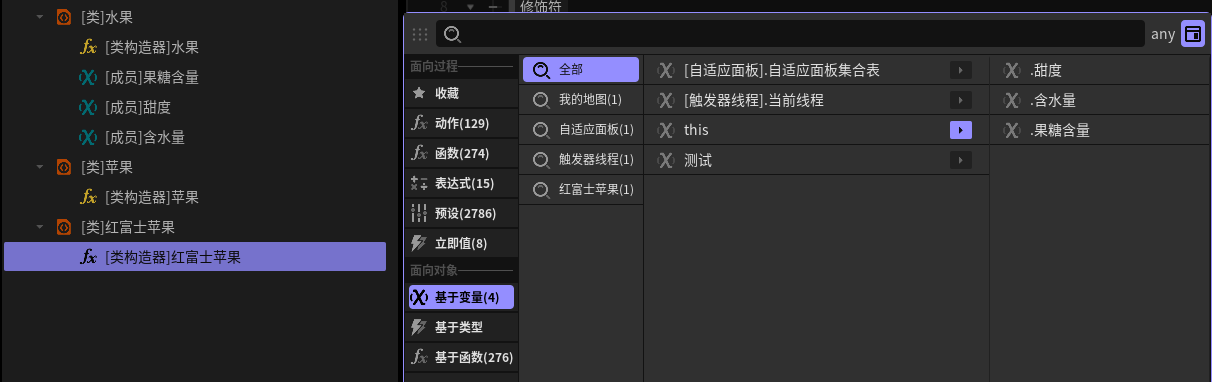Click the star icon beside 收藏

(x=419, y=93)
